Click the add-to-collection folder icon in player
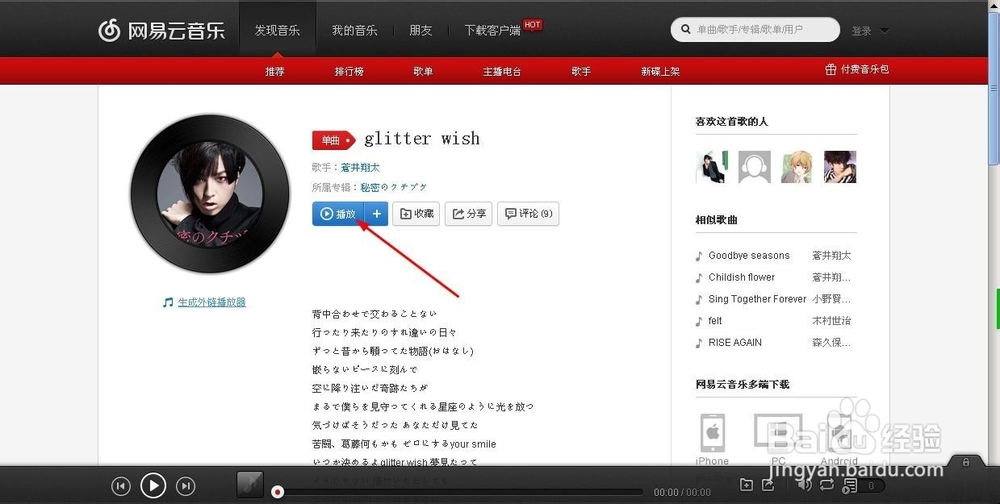This screenshot has width=1000, height=504. tap(746, 485)
